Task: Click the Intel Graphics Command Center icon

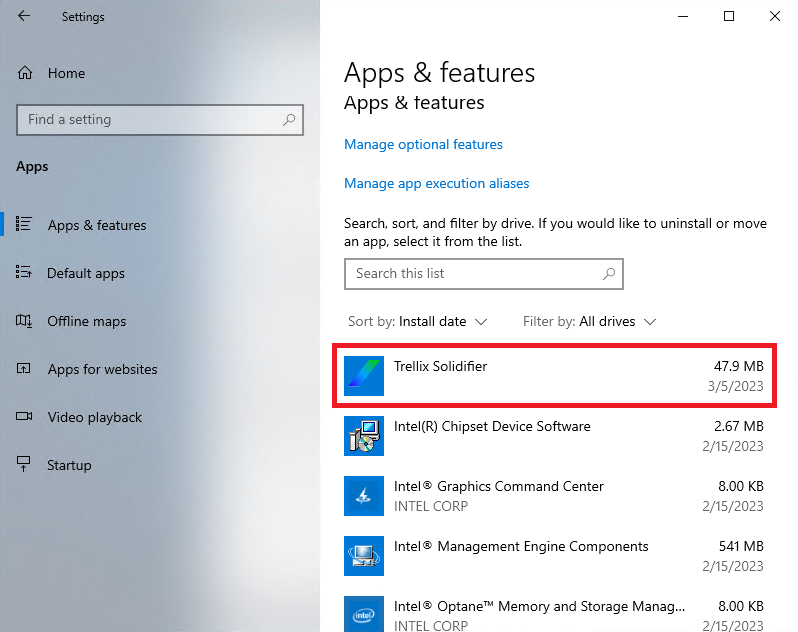Action: tap(364, 495)
